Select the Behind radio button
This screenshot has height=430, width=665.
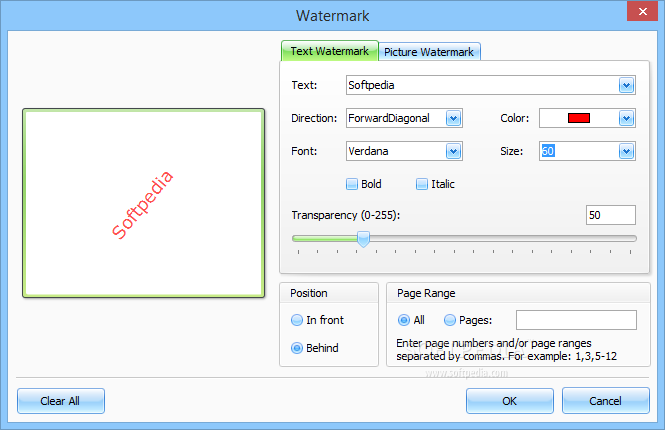[297, 348]
